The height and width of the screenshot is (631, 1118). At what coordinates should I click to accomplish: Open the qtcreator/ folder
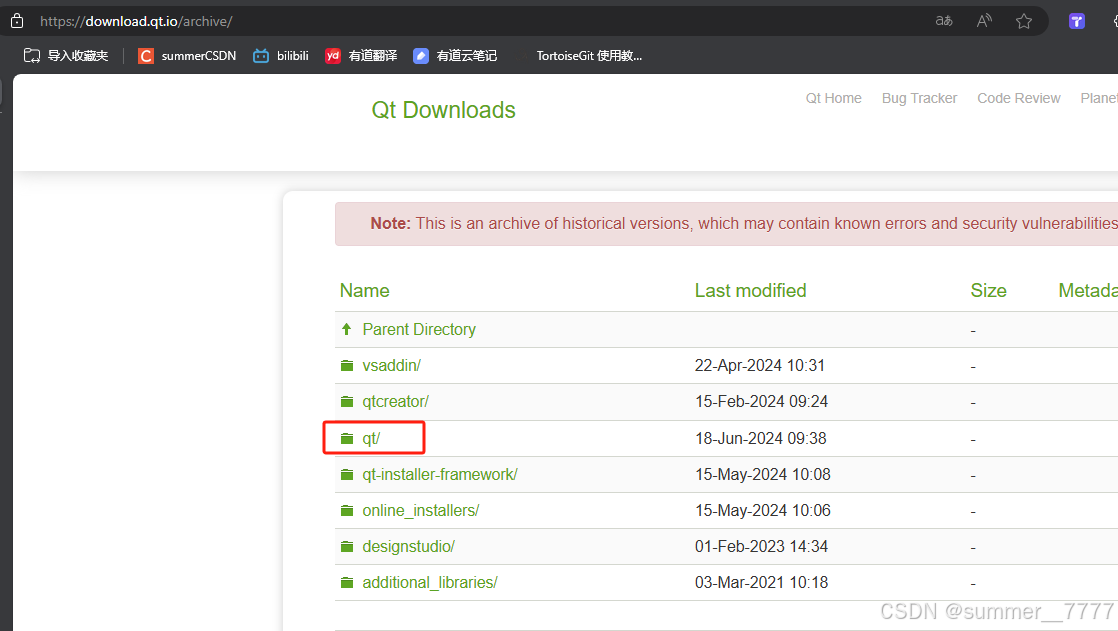[395, 402]
